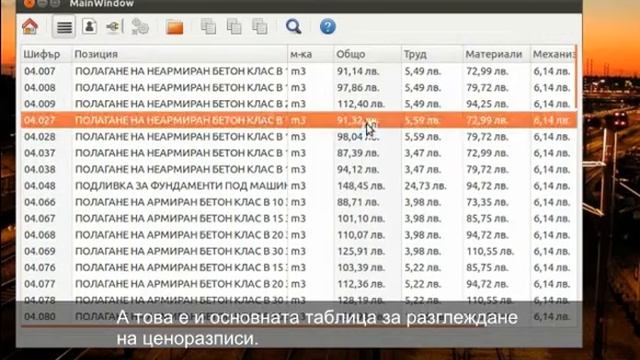This screenshot has height=360, width=640.
Task: Click labor value 3,47 лв. in row 04.037
Action: pos(422,153)
